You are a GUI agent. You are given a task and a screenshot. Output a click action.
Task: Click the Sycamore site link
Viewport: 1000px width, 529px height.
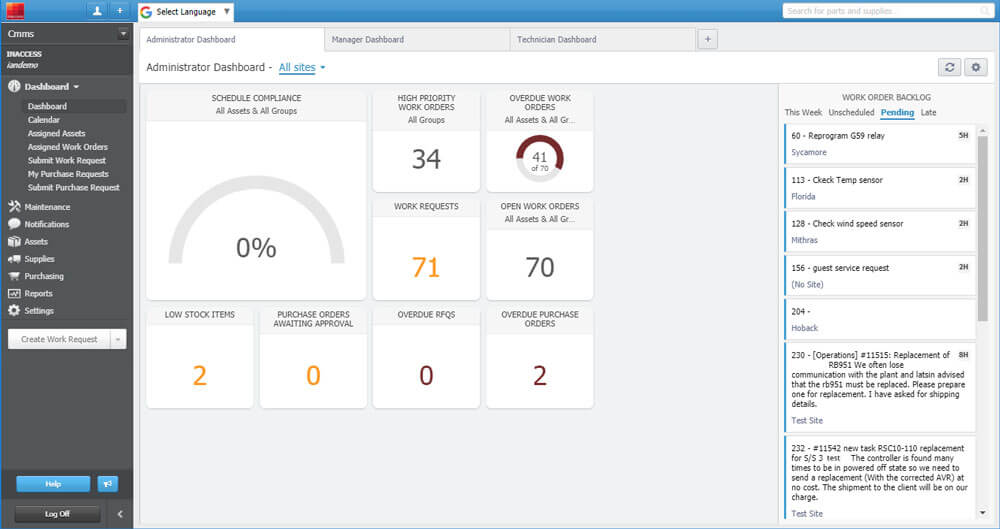[x=809, y=153]
